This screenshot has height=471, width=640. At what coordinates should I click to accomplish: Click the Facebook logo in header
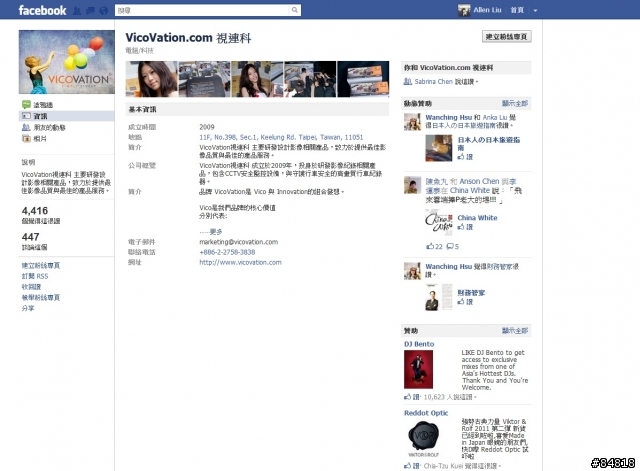(x=42, y=10)
